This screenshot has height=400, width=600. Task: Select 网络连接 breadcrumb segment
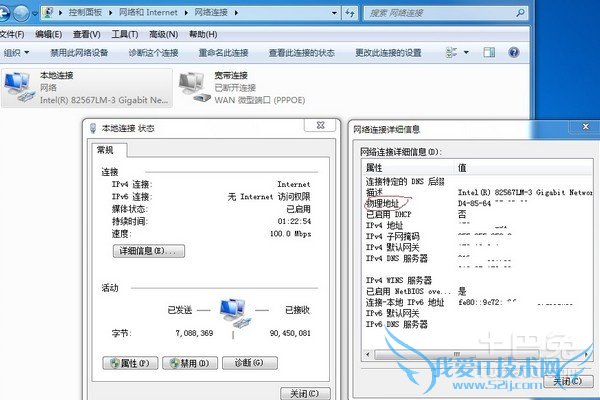[x=211, y=13]
